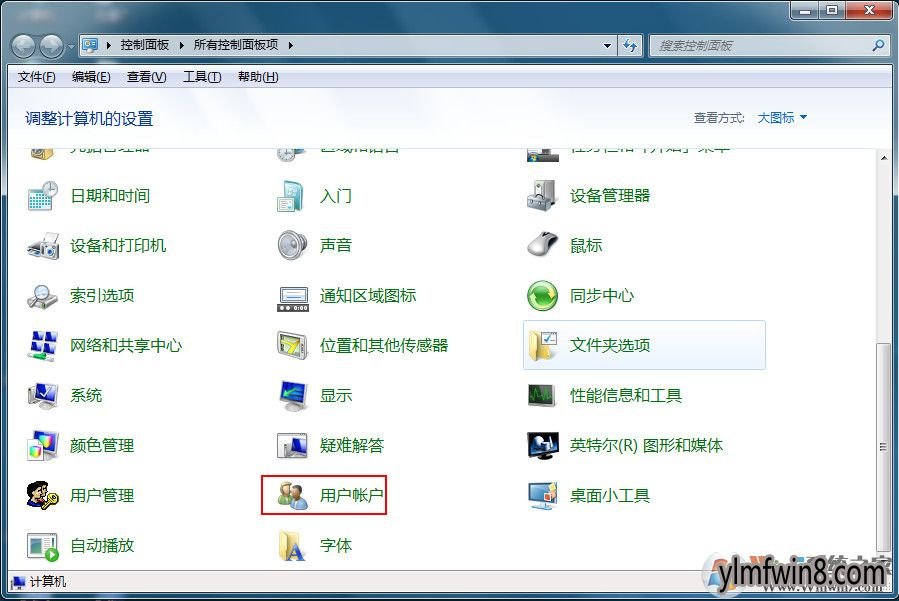This screenshot has width=899, height=601.
Task: Click the 通知区域图标 icon
Action: pyautogui.click(x=292, y=297)
